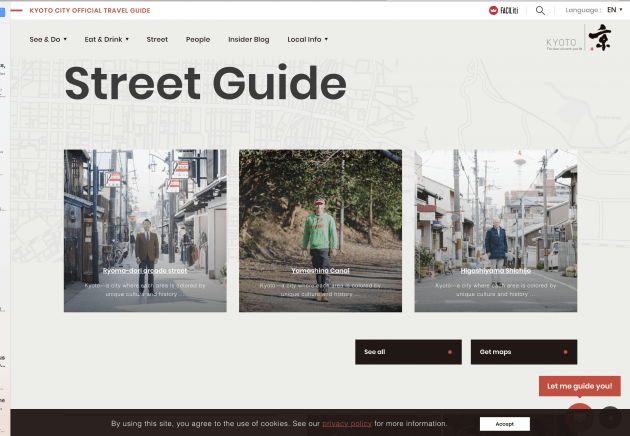Screen dimensions: 630x436
Task: Click Kyoto City Official Travel Guide title
Action: pyautogui.click(x=90, y=10)
